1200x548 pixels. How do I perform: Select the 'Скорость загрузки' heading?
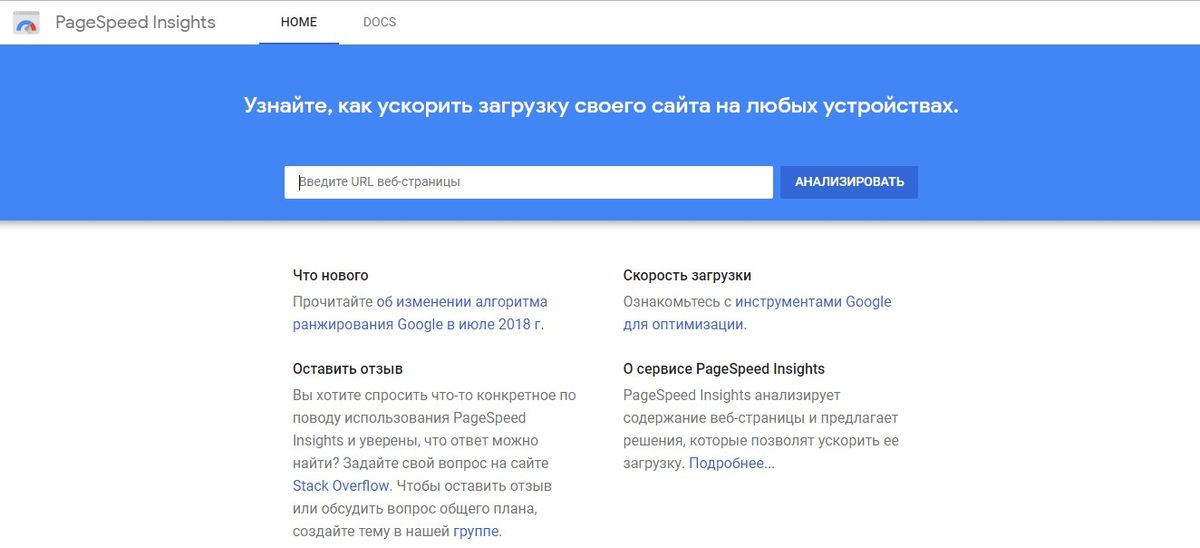coord(687,275)
